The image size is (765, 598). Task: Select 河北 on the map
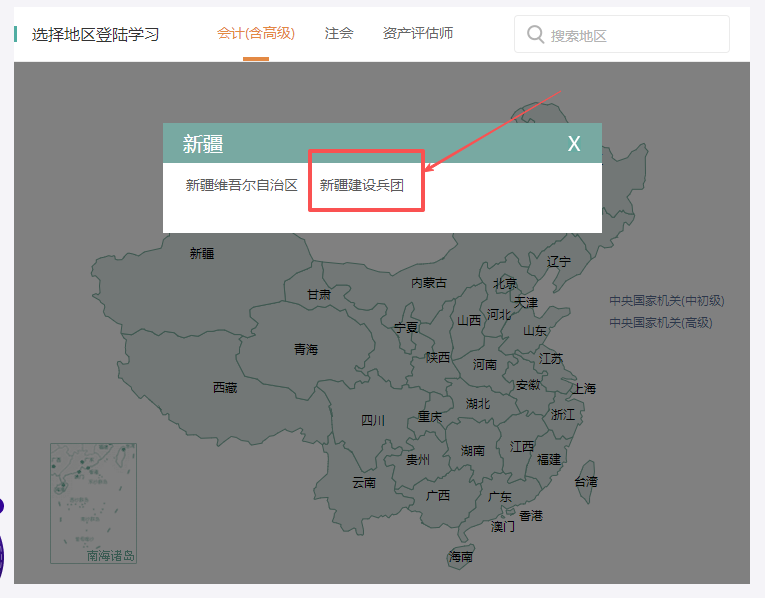point(499,315)
